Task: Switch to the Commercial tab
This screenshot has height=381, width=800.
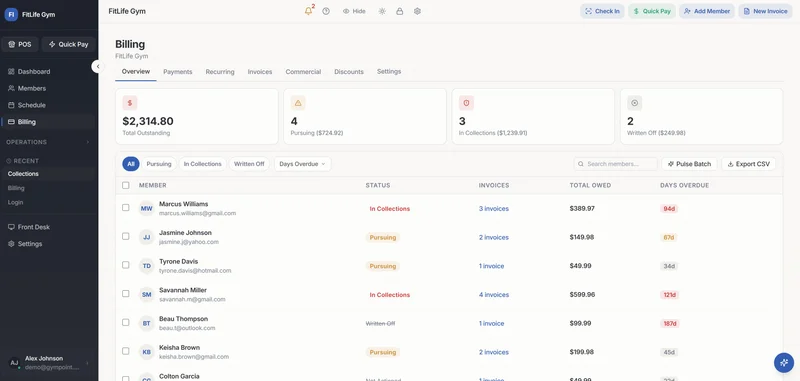Action: (303, 72)
